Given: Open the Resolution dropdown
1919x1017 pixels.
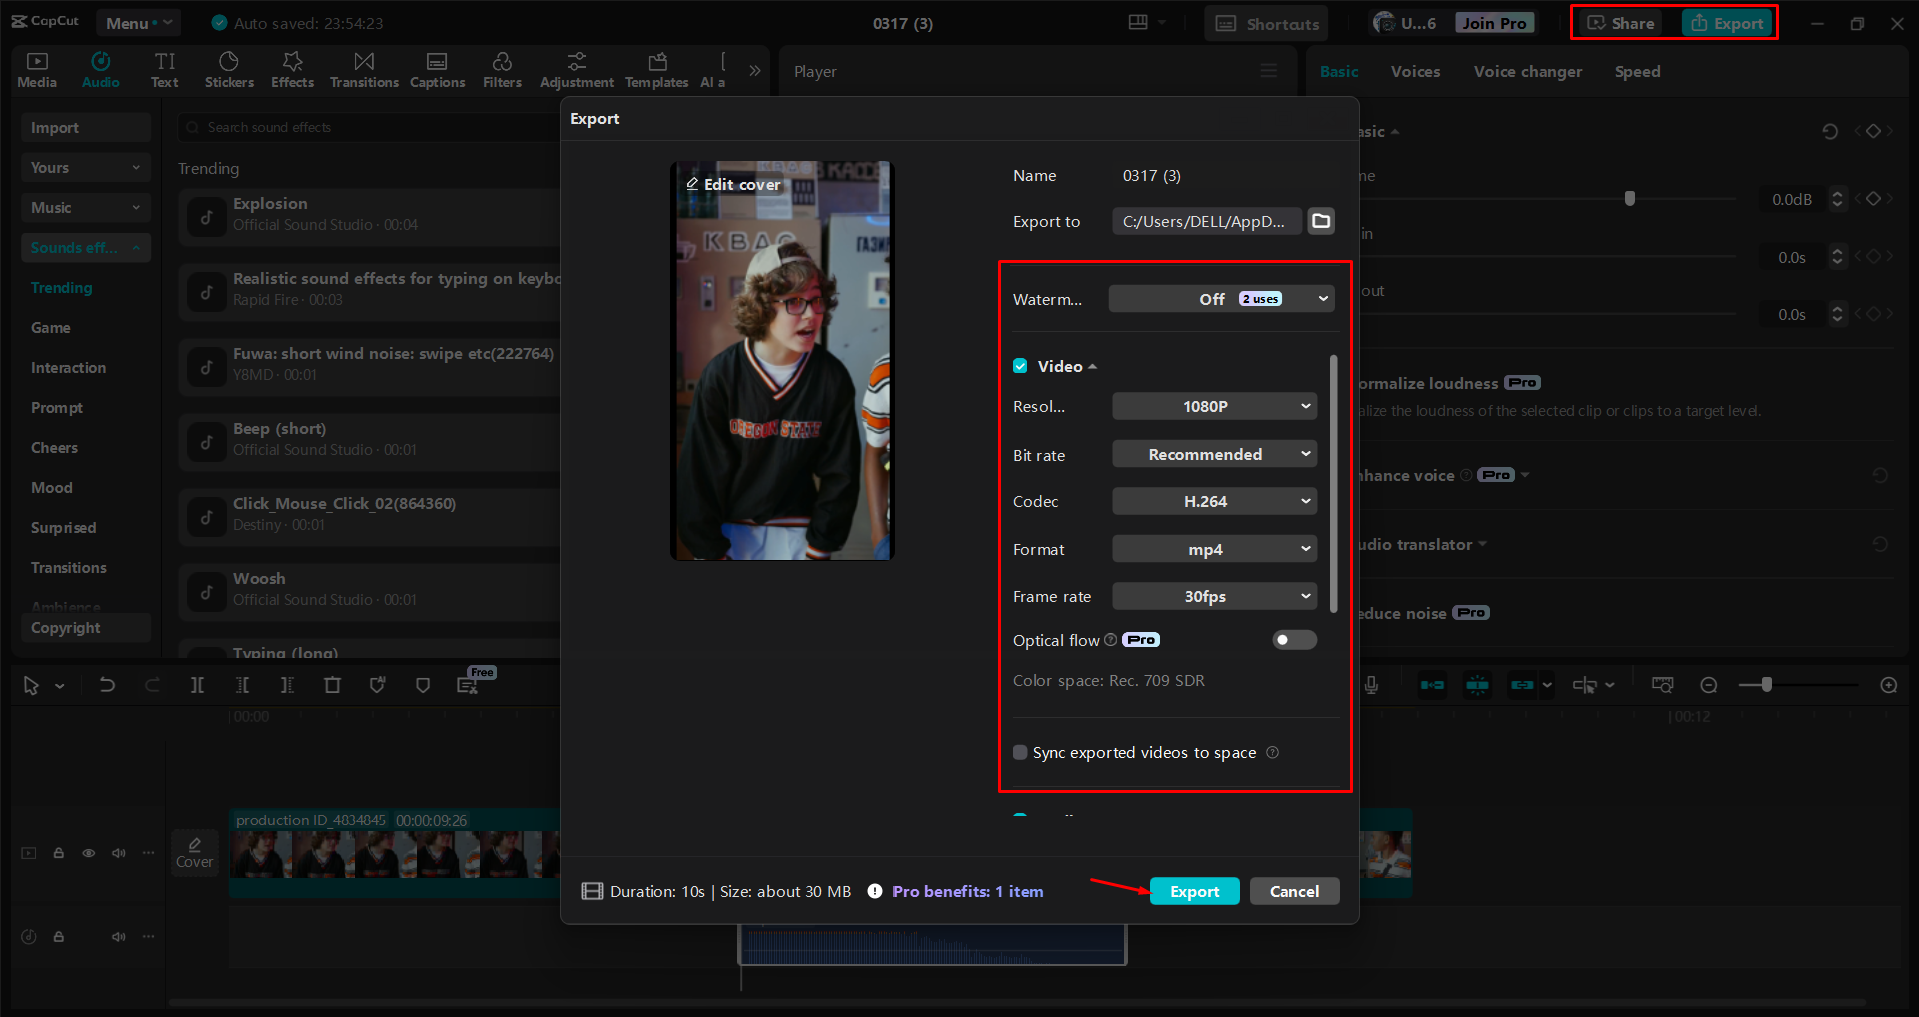Looking at the screenshot, I should pos(1214,406).
